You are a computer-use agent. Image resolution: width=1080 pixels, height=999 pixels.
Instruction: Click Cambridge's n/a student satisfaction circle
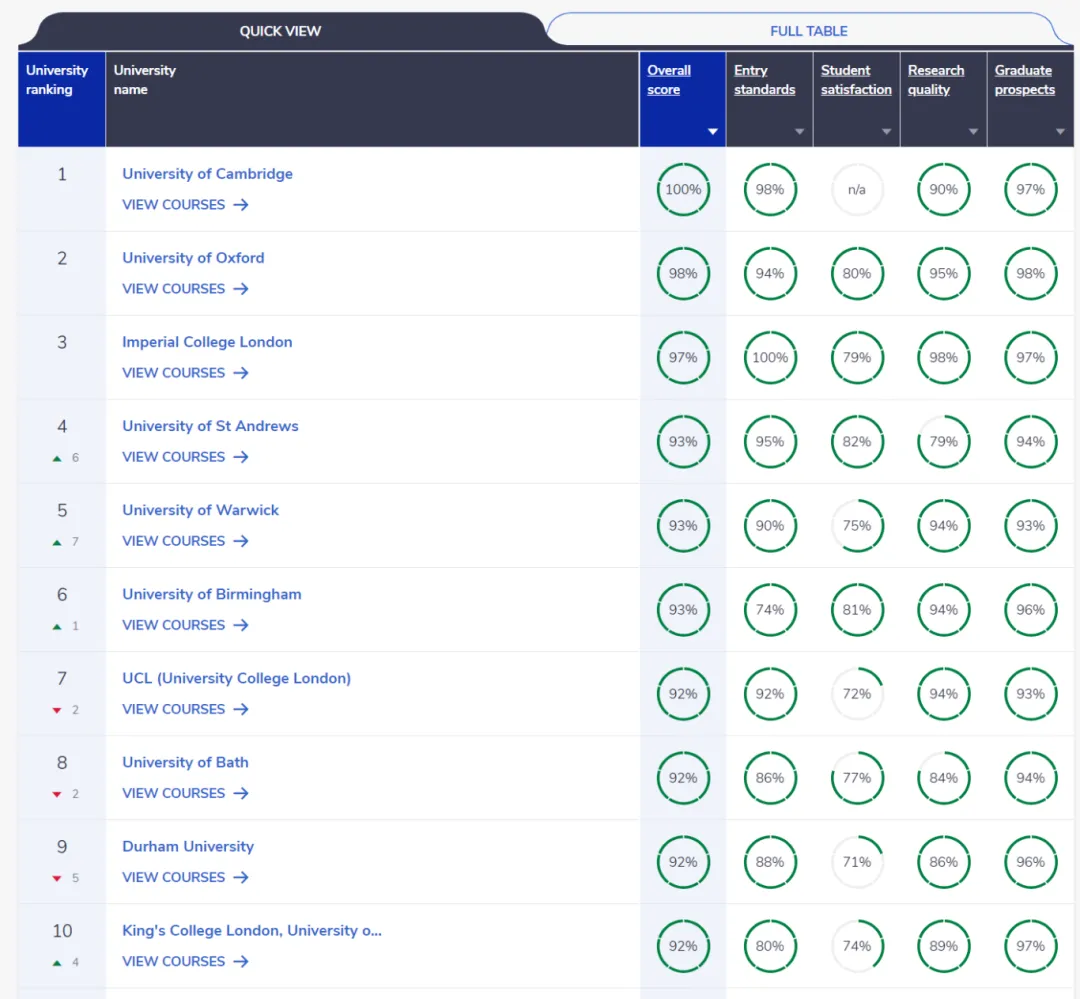(857, 190)
